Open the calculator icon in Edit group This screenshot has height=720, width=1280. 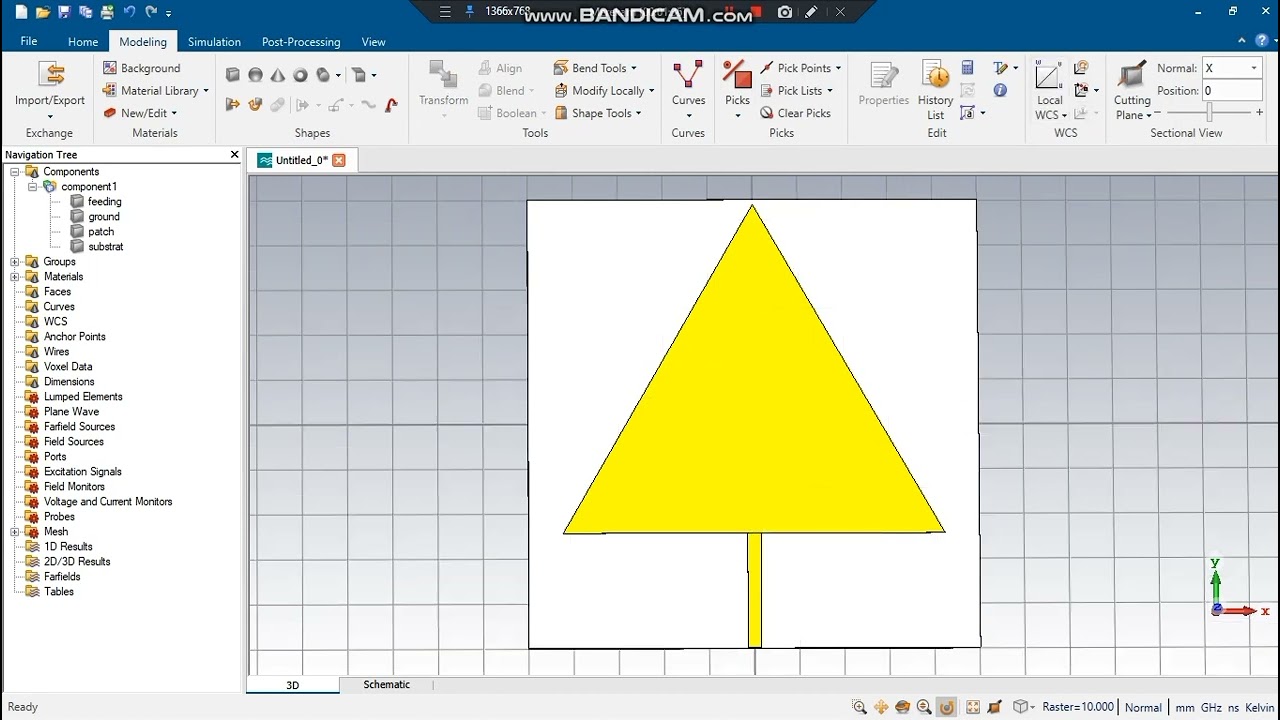pos(967,68)
